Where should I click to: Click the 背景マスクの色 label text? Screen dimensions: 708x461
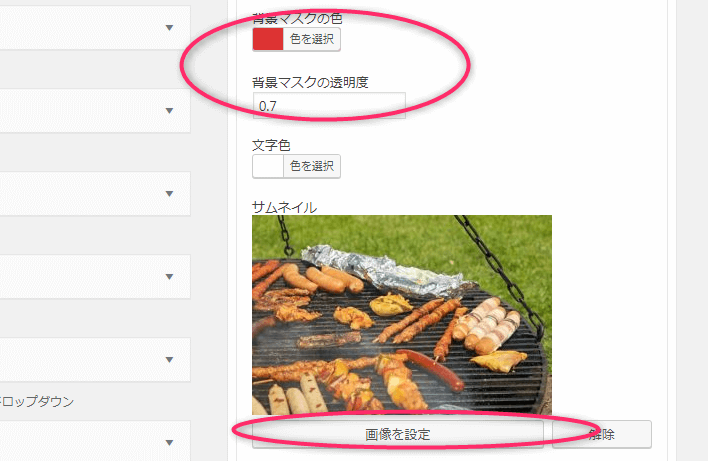click(297, 19)
